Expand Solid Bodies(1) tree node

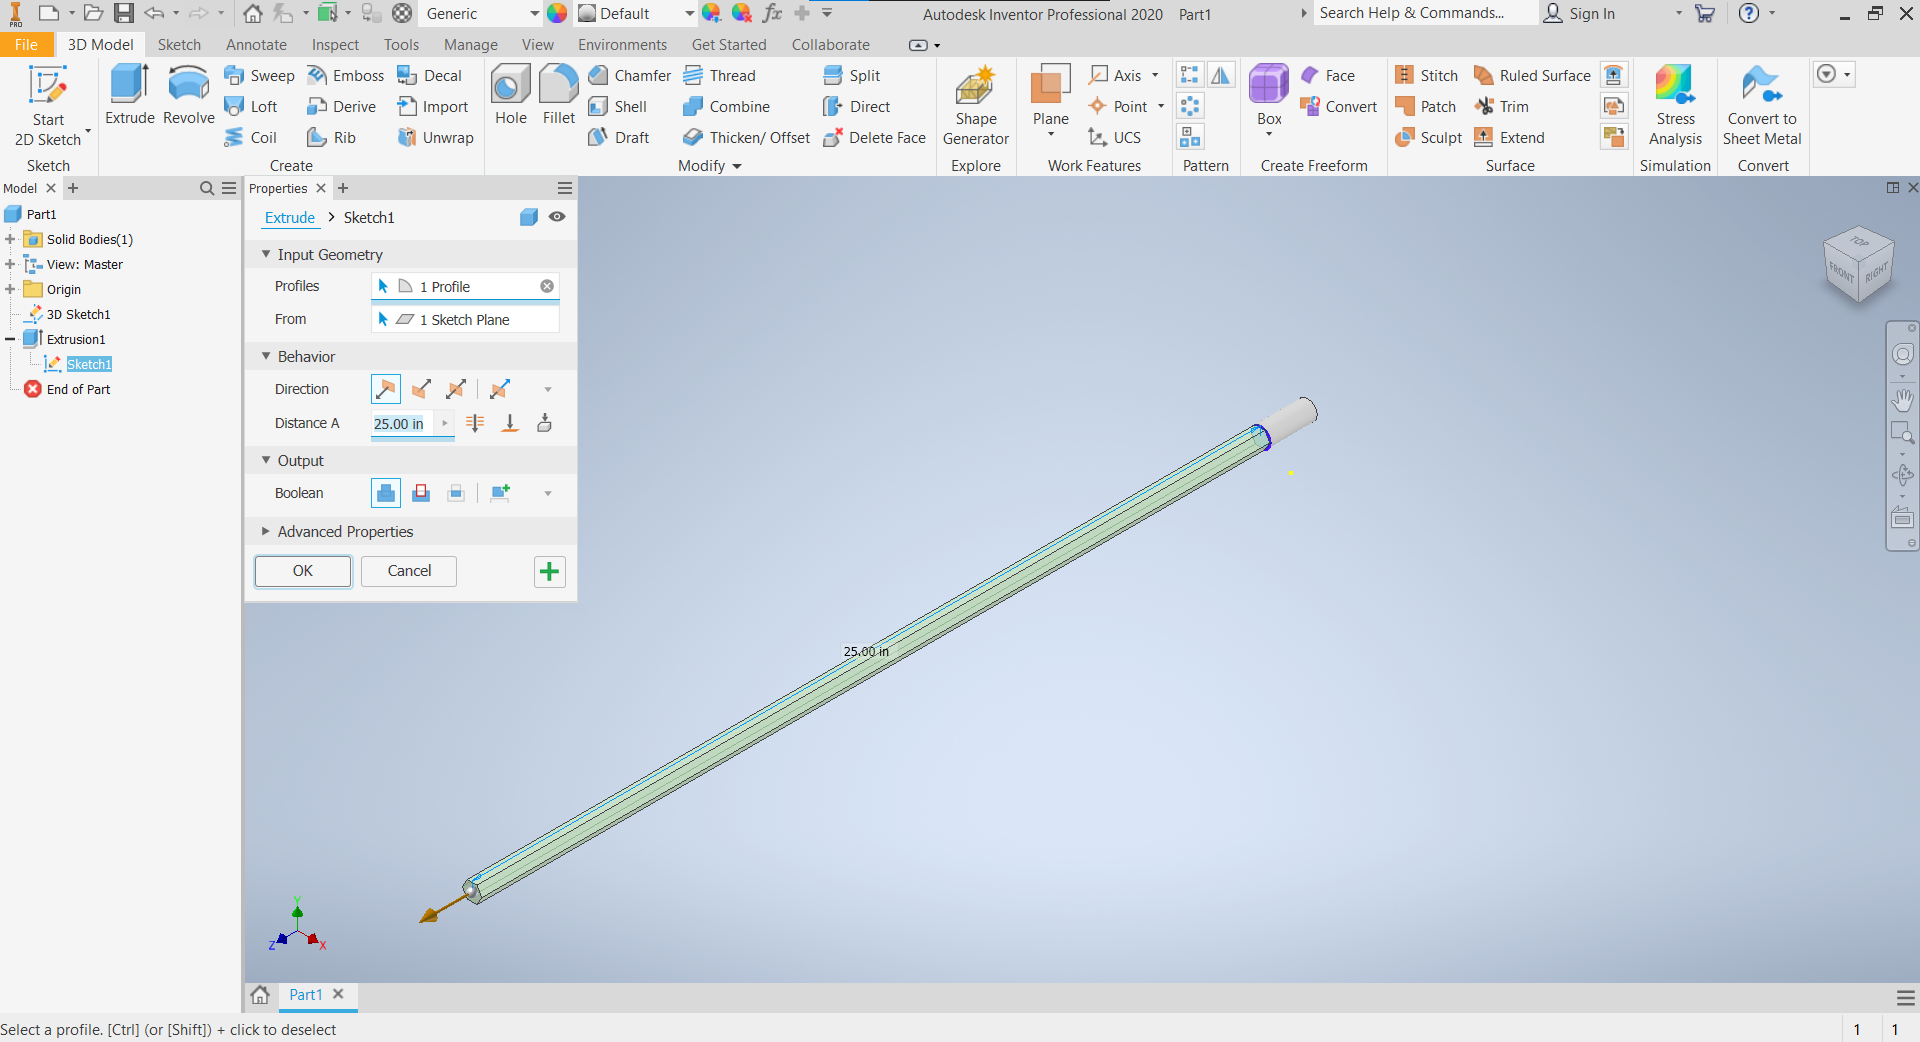click(10, 239)
